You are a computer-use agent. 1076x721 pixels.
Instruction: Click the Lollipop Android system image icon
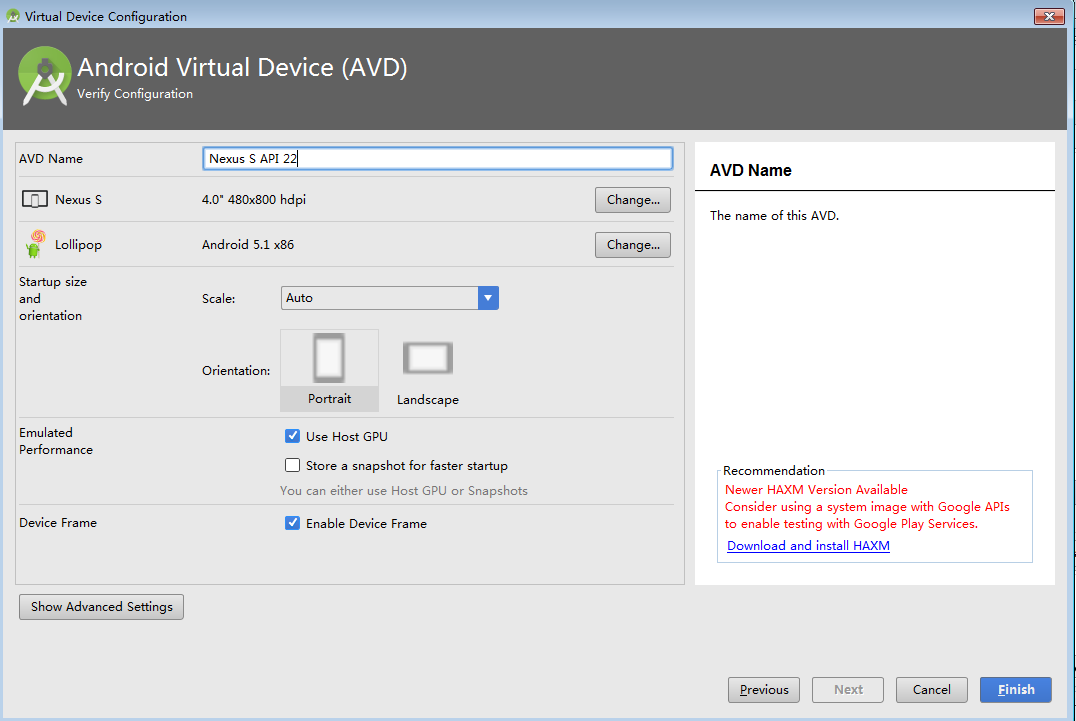(35, 244)
